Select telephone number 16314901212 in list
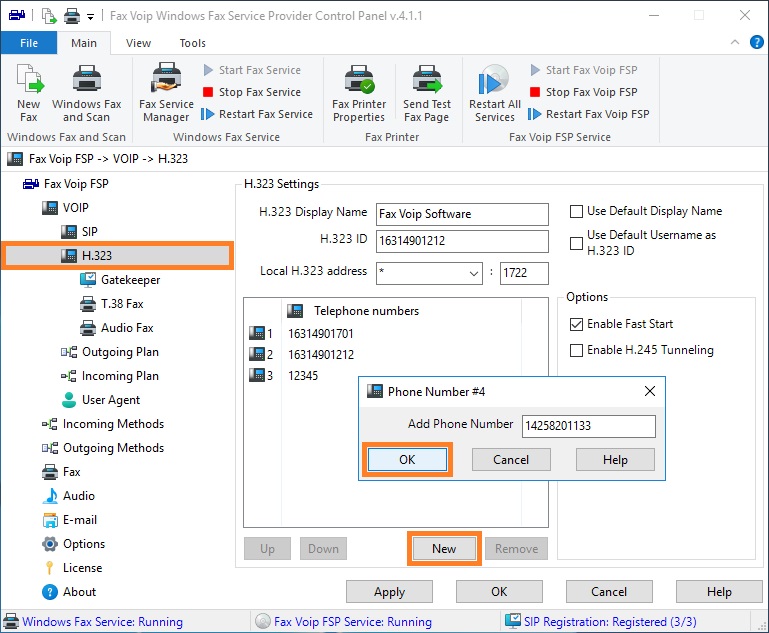769x633 pixels. [x=321, y=354]
